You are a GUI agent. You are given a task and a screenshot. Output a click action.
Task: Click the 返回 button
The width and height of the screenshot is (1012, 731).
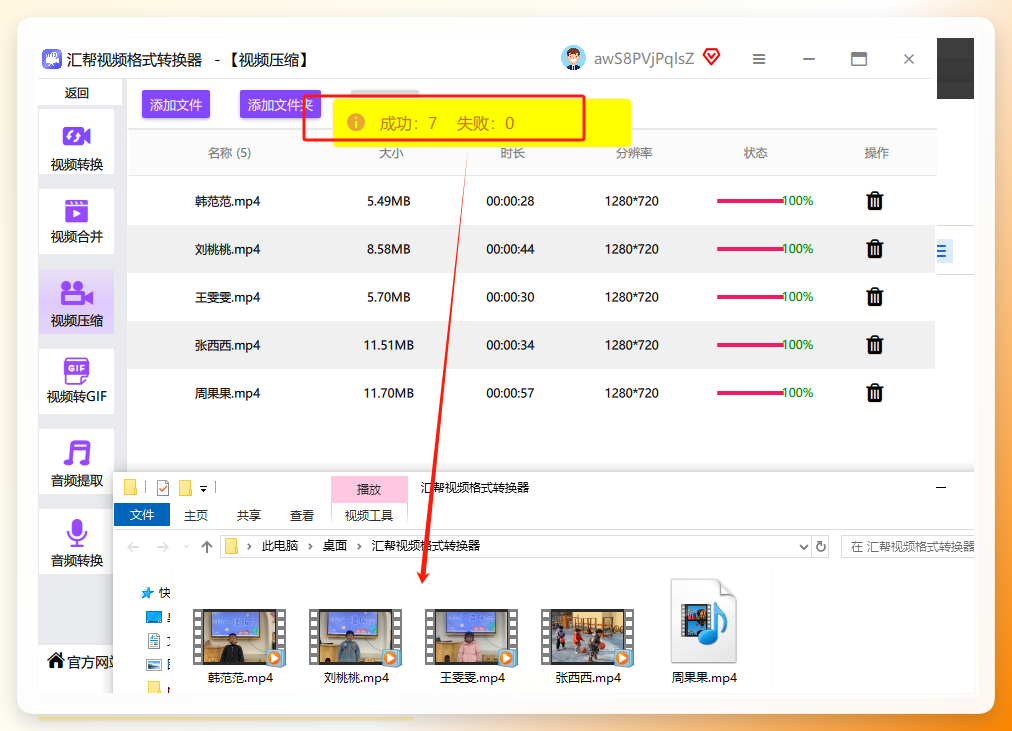coord(77,93)
